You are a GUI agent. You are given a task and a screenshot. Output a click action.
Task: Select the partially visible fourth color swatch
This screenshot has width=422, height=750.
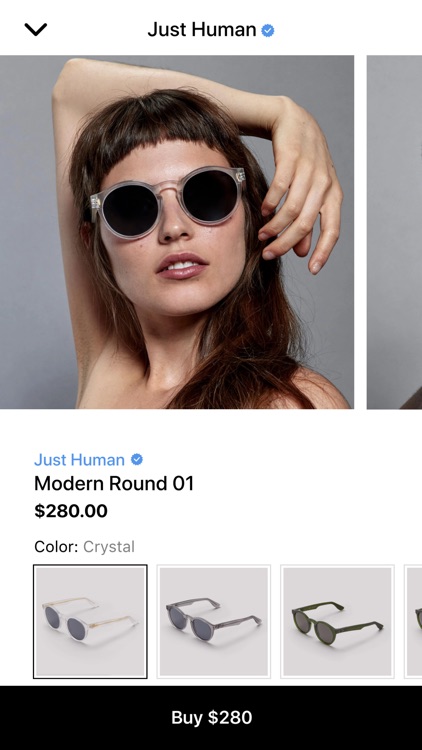413,622
